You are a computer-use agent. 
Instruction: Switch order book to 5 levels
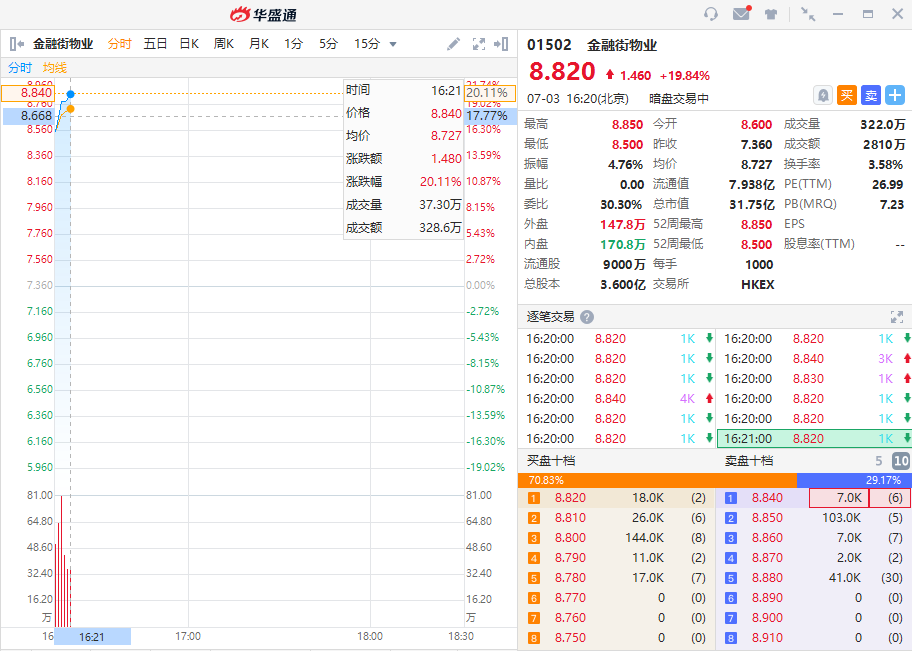point(879,461)
